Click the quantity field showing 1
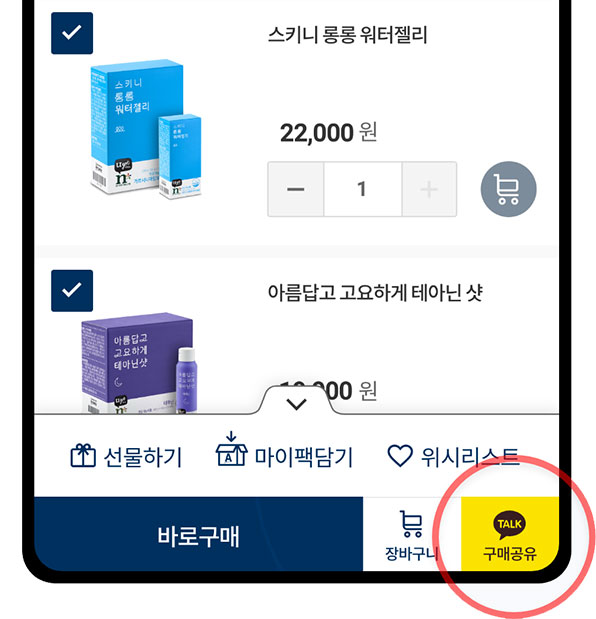 [x=362, y=189]
